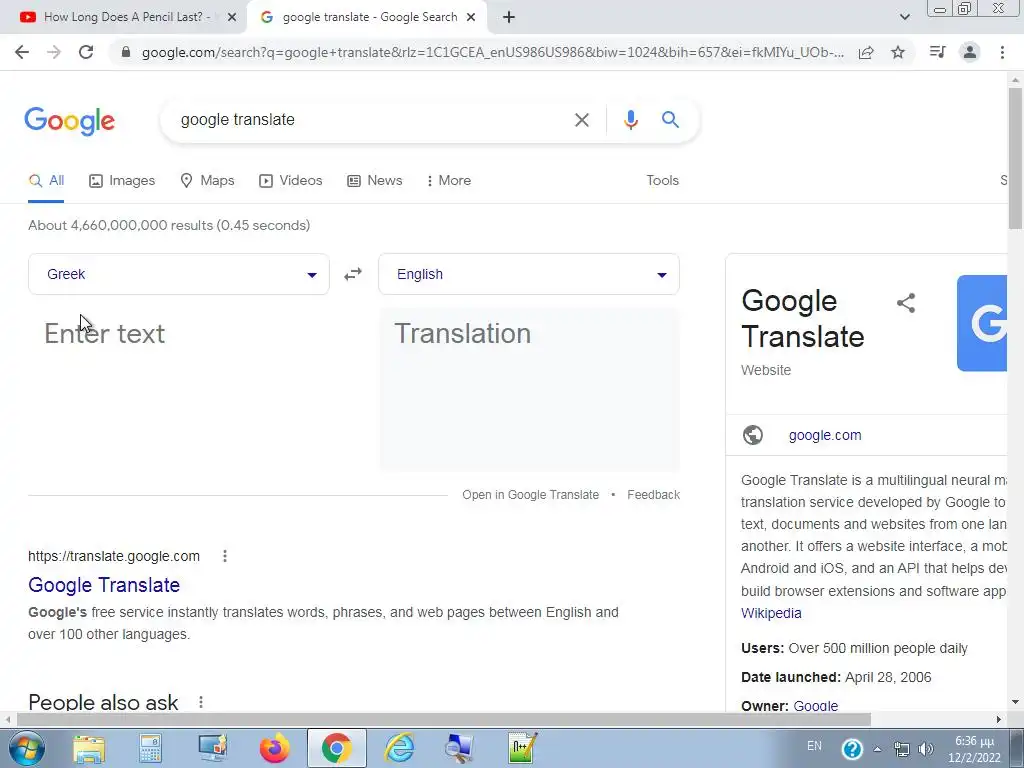Viewport: 1024px width, 768px height.
Task: Open Windows Start menu
Action: tap(27, 748)
